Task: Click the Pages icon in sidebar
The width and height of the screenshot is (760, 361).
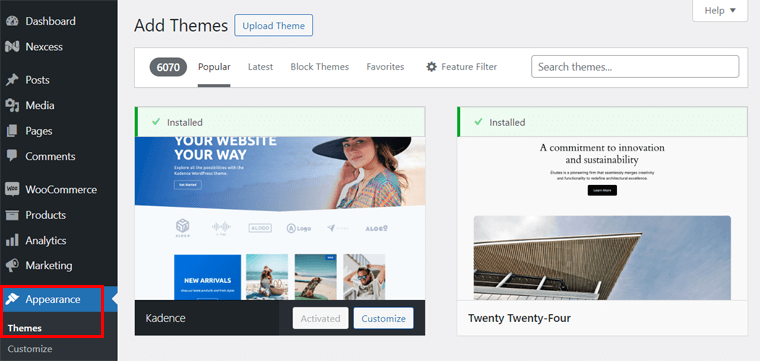Action: [x=12, y=131]
